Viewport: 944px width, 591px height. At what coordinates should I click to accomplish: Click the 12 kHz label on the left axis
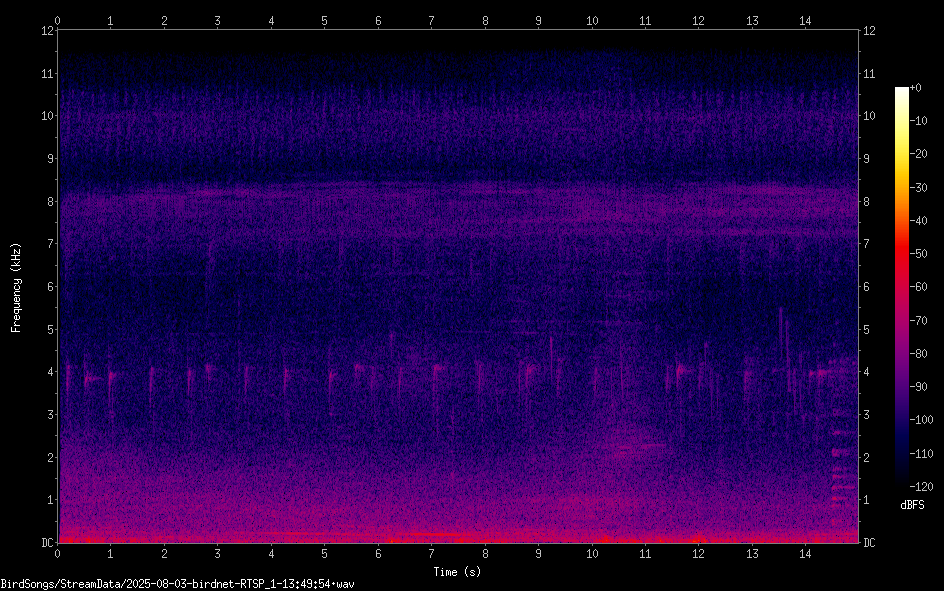[x=47, y=31]
